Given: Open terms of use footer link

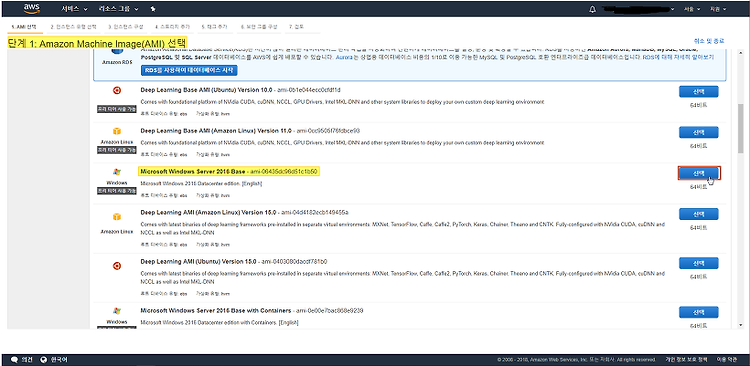Looking at the screenshot, I should click(x=728, y=359).
